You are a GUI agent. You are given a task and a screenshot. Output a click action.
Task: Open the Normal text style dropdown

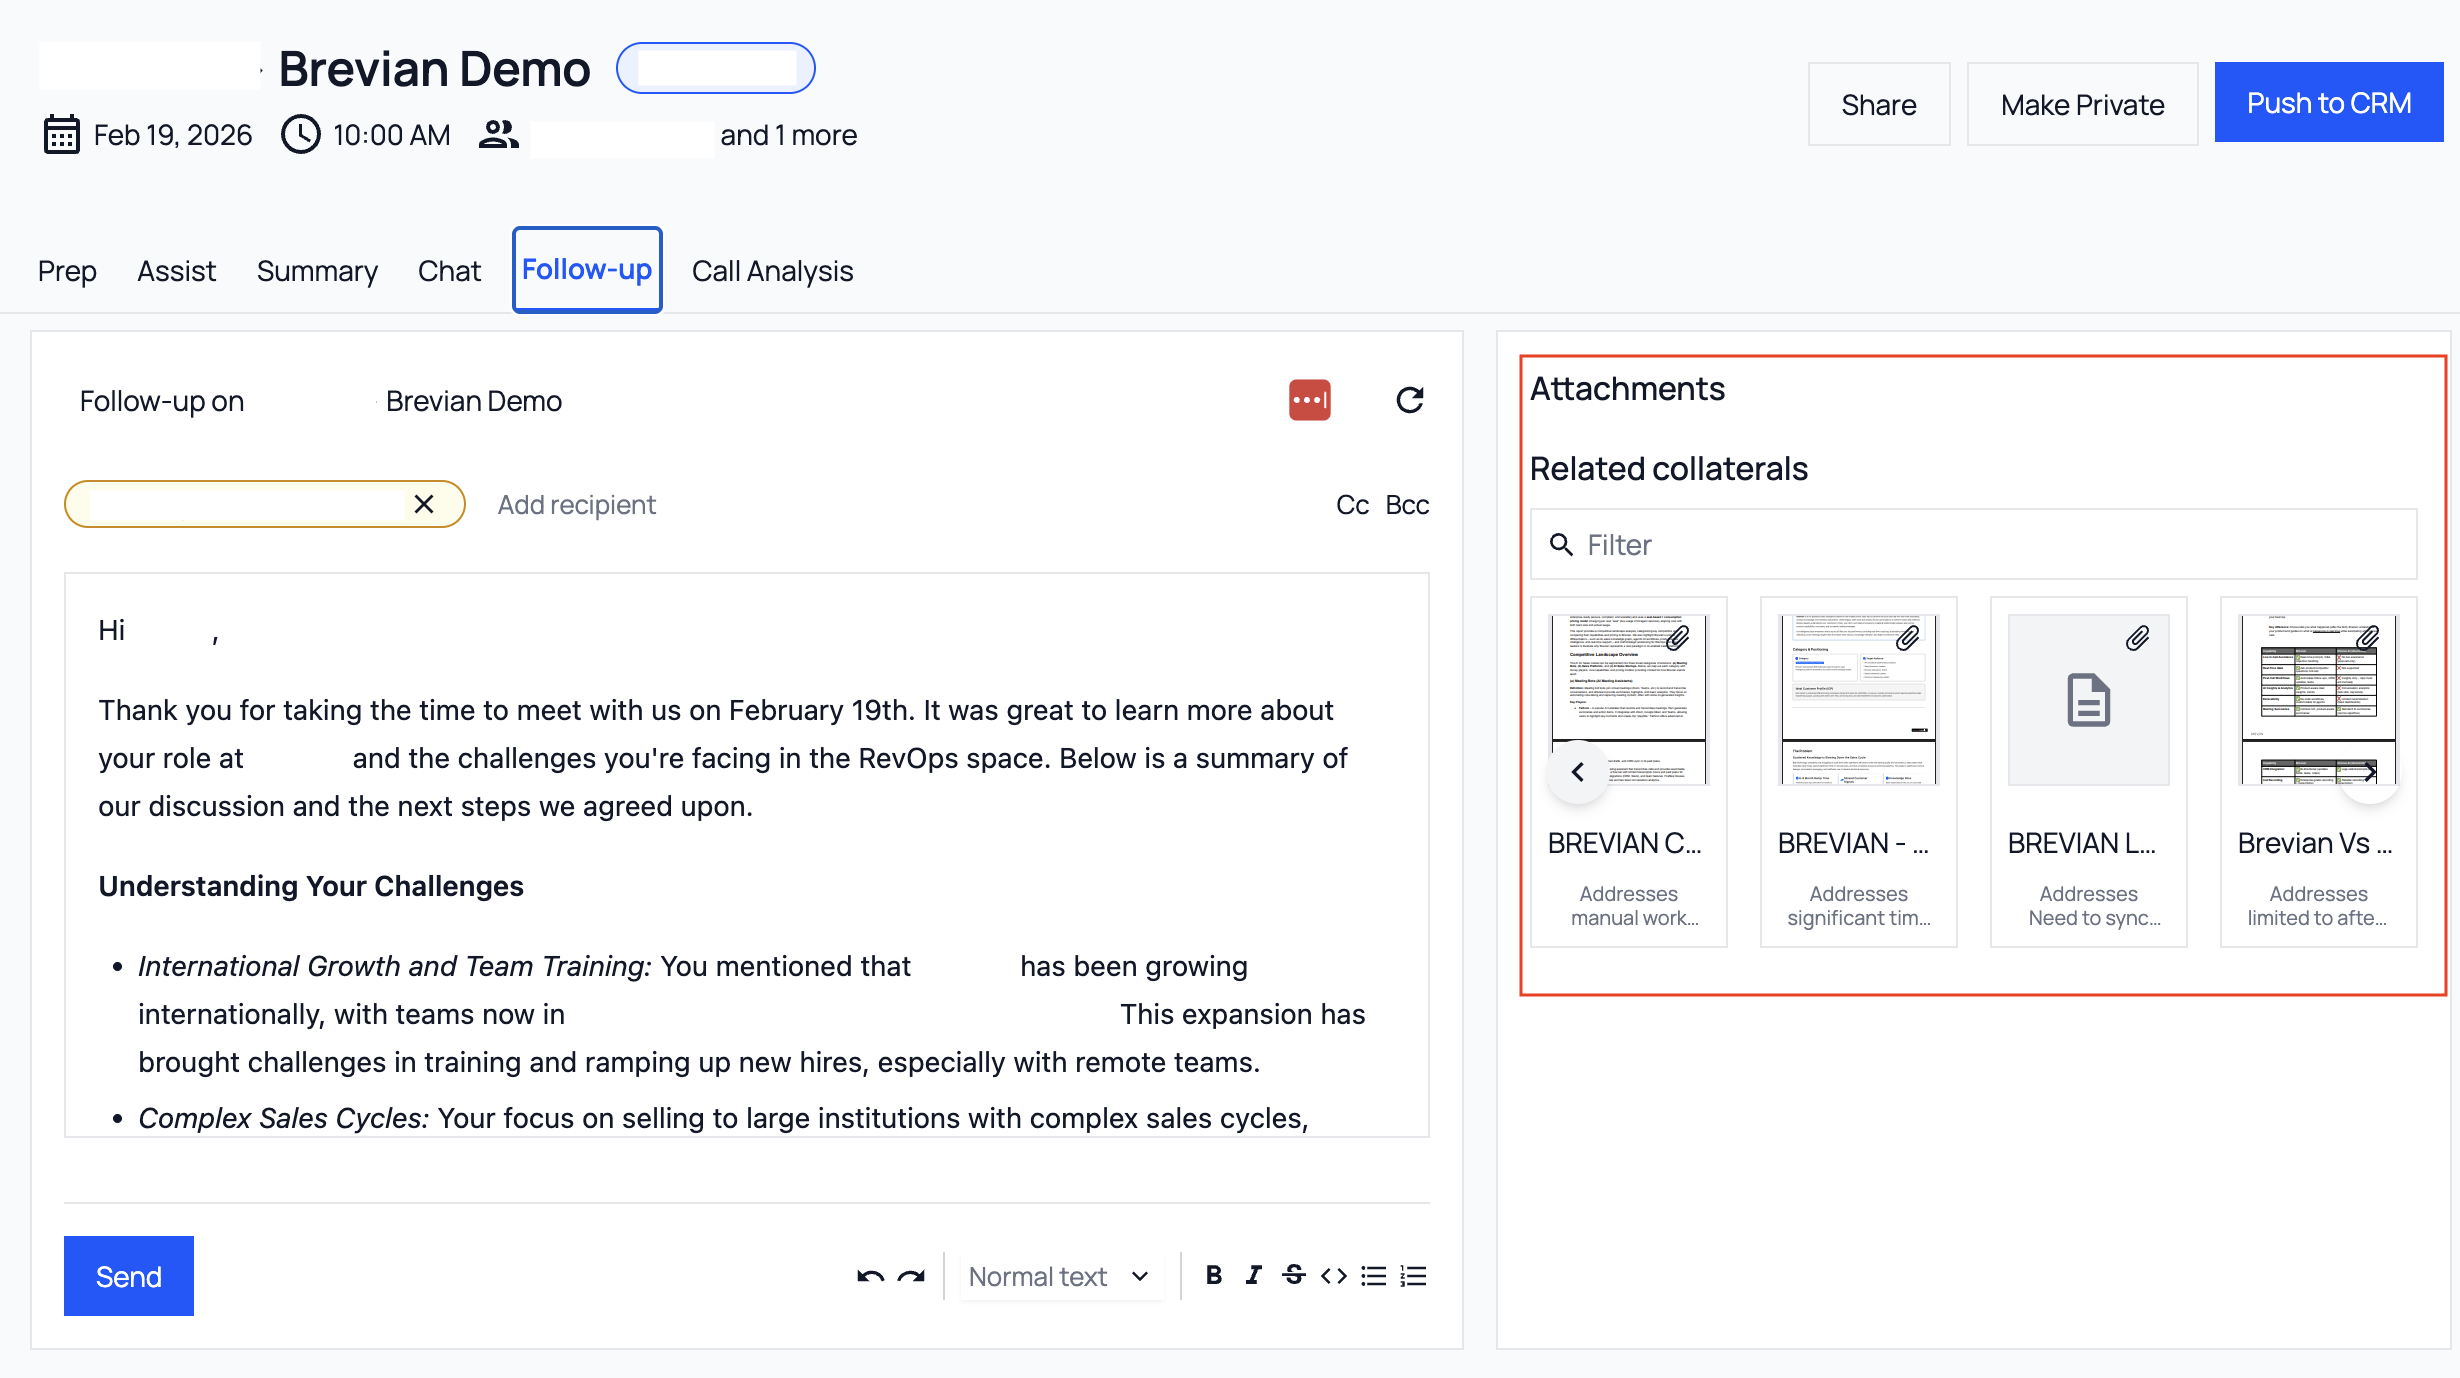click(1060, 1276)
